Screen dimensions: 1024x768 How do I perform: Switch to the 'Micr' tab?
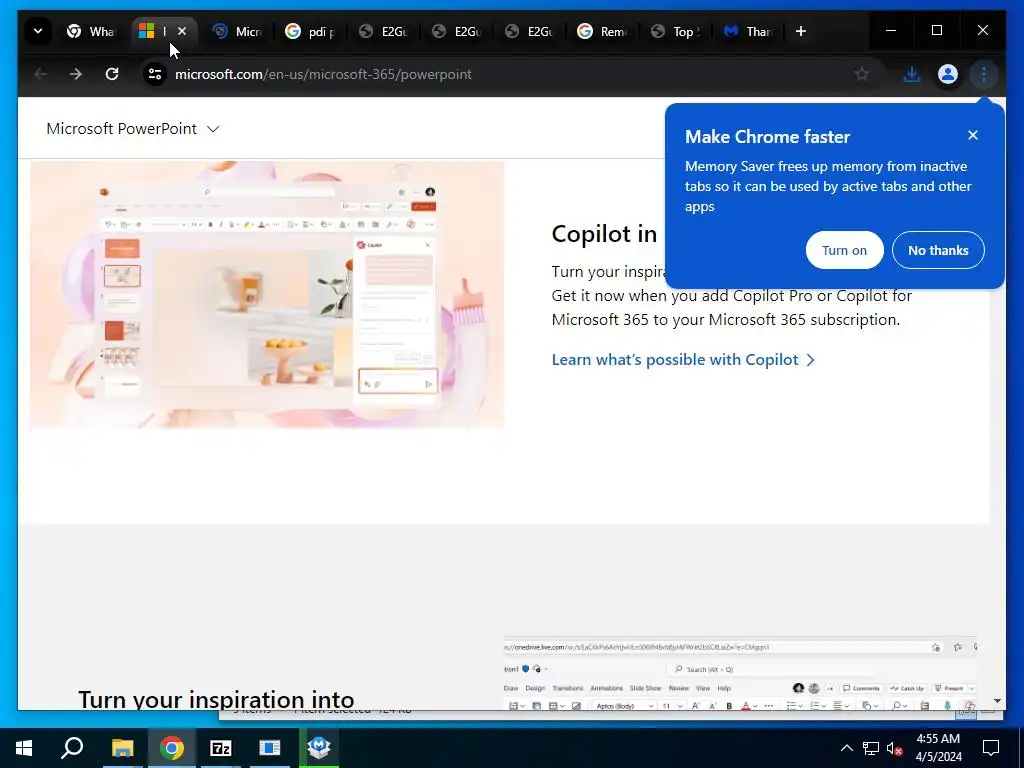[238, 31]
